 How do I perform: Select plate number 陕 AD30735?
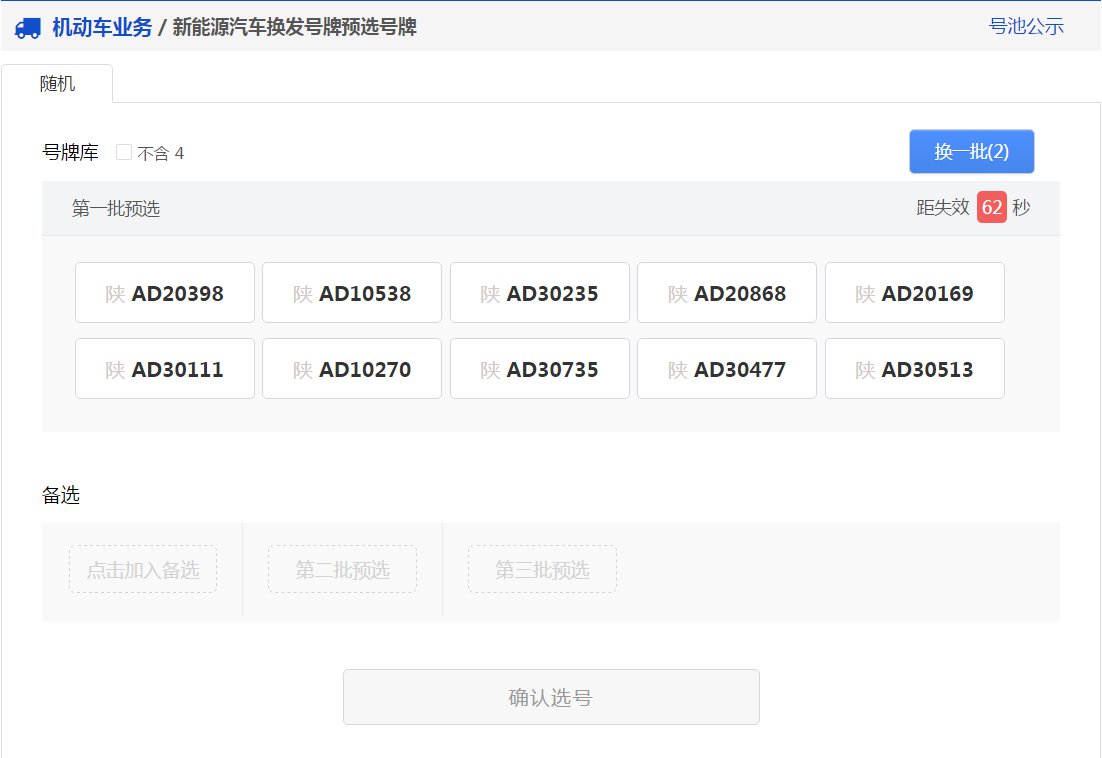pyautogui.click(x=540, y=369)
